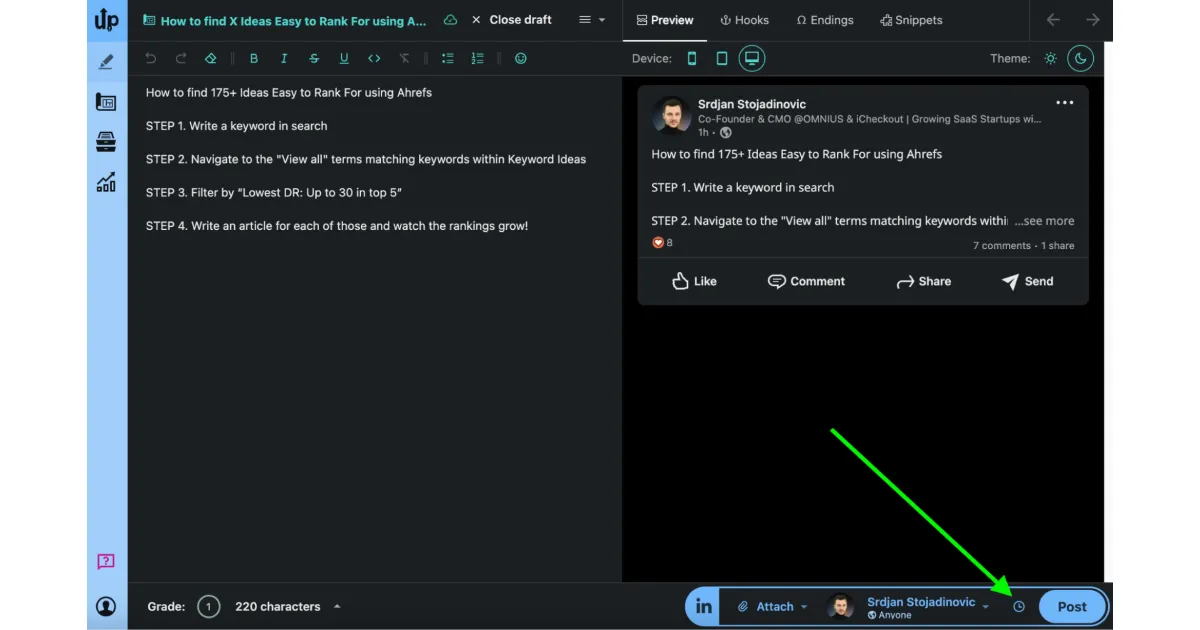1200x630 pixels.
Task: Click the preview profile avatar
Action: click(x=671, y=116)
